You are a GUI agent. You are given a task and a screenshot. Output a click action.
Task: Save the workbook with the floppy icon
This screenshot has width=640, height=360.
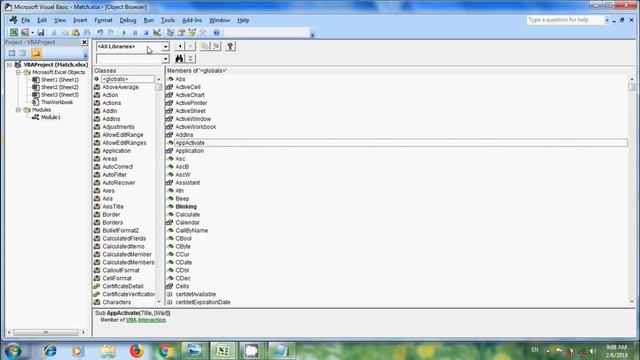pos(41,32)
